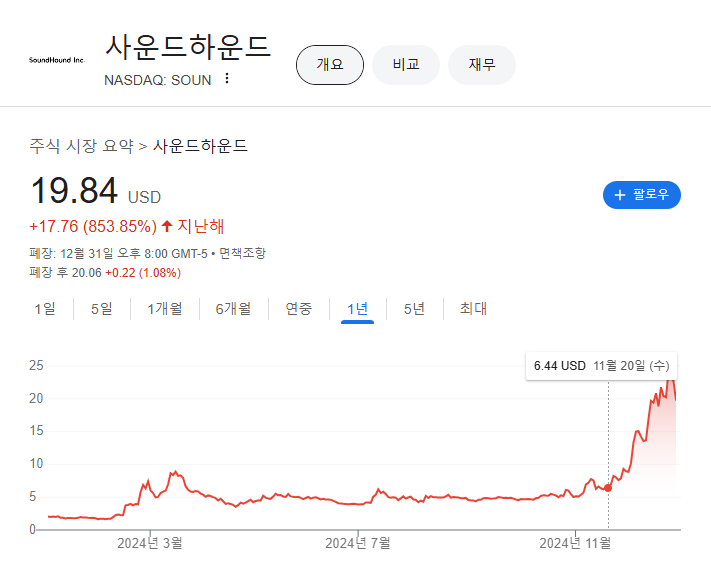The image size is (711, 566).
Task: Select the 개요 tab
Action: click(x=330, y=65)
